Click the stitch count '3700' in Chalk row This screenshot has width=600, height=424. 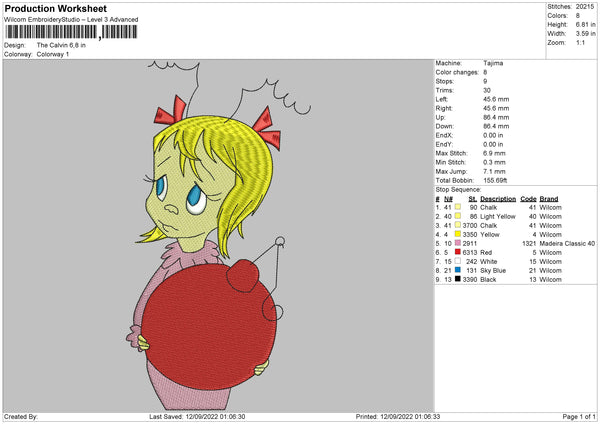point(470,225)
